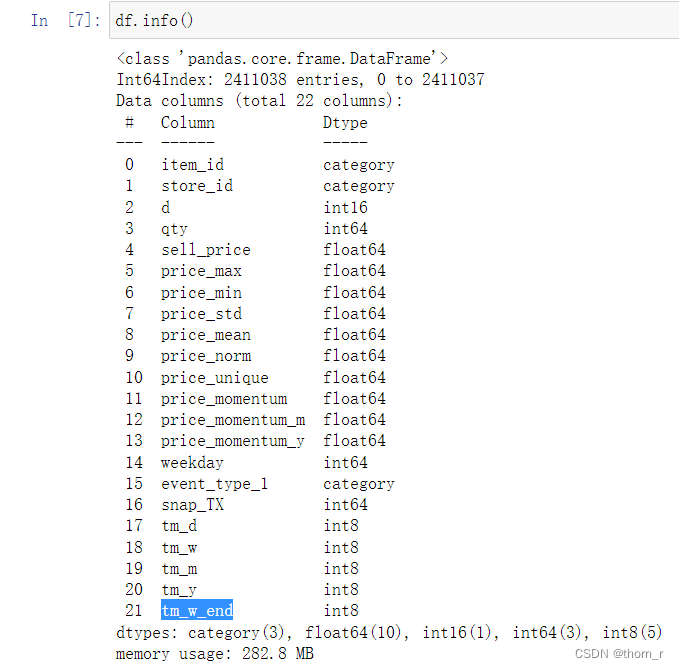
Task: Click the weekday column name
Action: (192, 462)
